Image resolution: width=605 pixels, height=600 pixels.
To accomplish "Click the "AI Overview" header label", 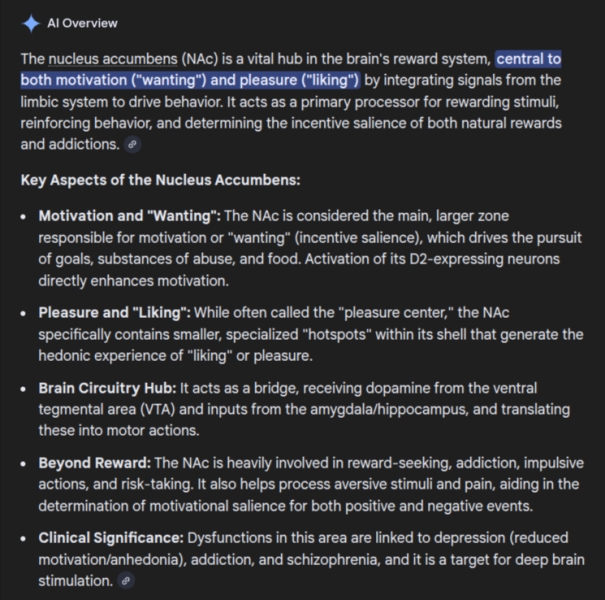I will [82, 23].
